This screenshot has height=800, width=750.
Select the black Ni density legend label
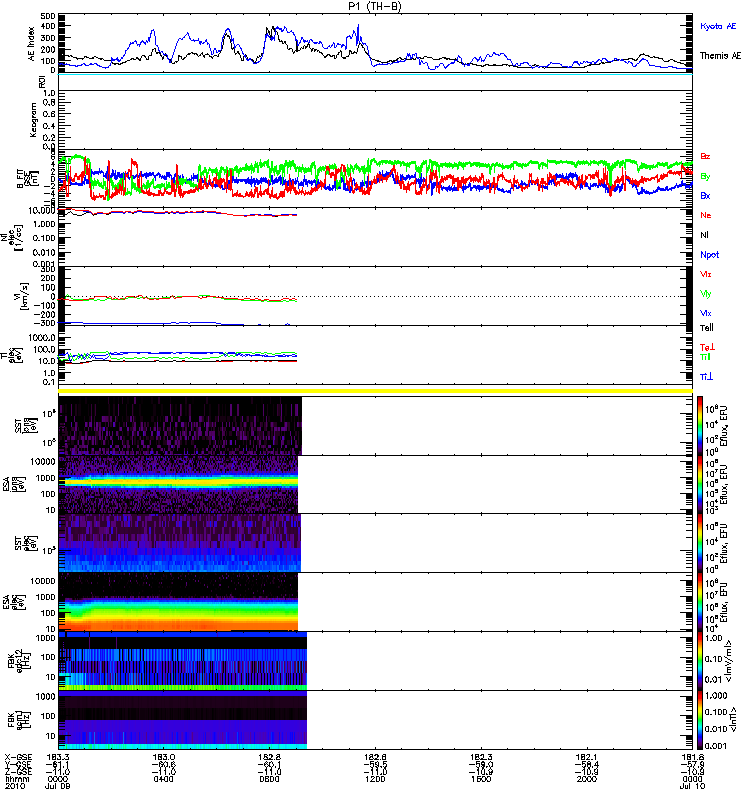[x=704, y=235]
